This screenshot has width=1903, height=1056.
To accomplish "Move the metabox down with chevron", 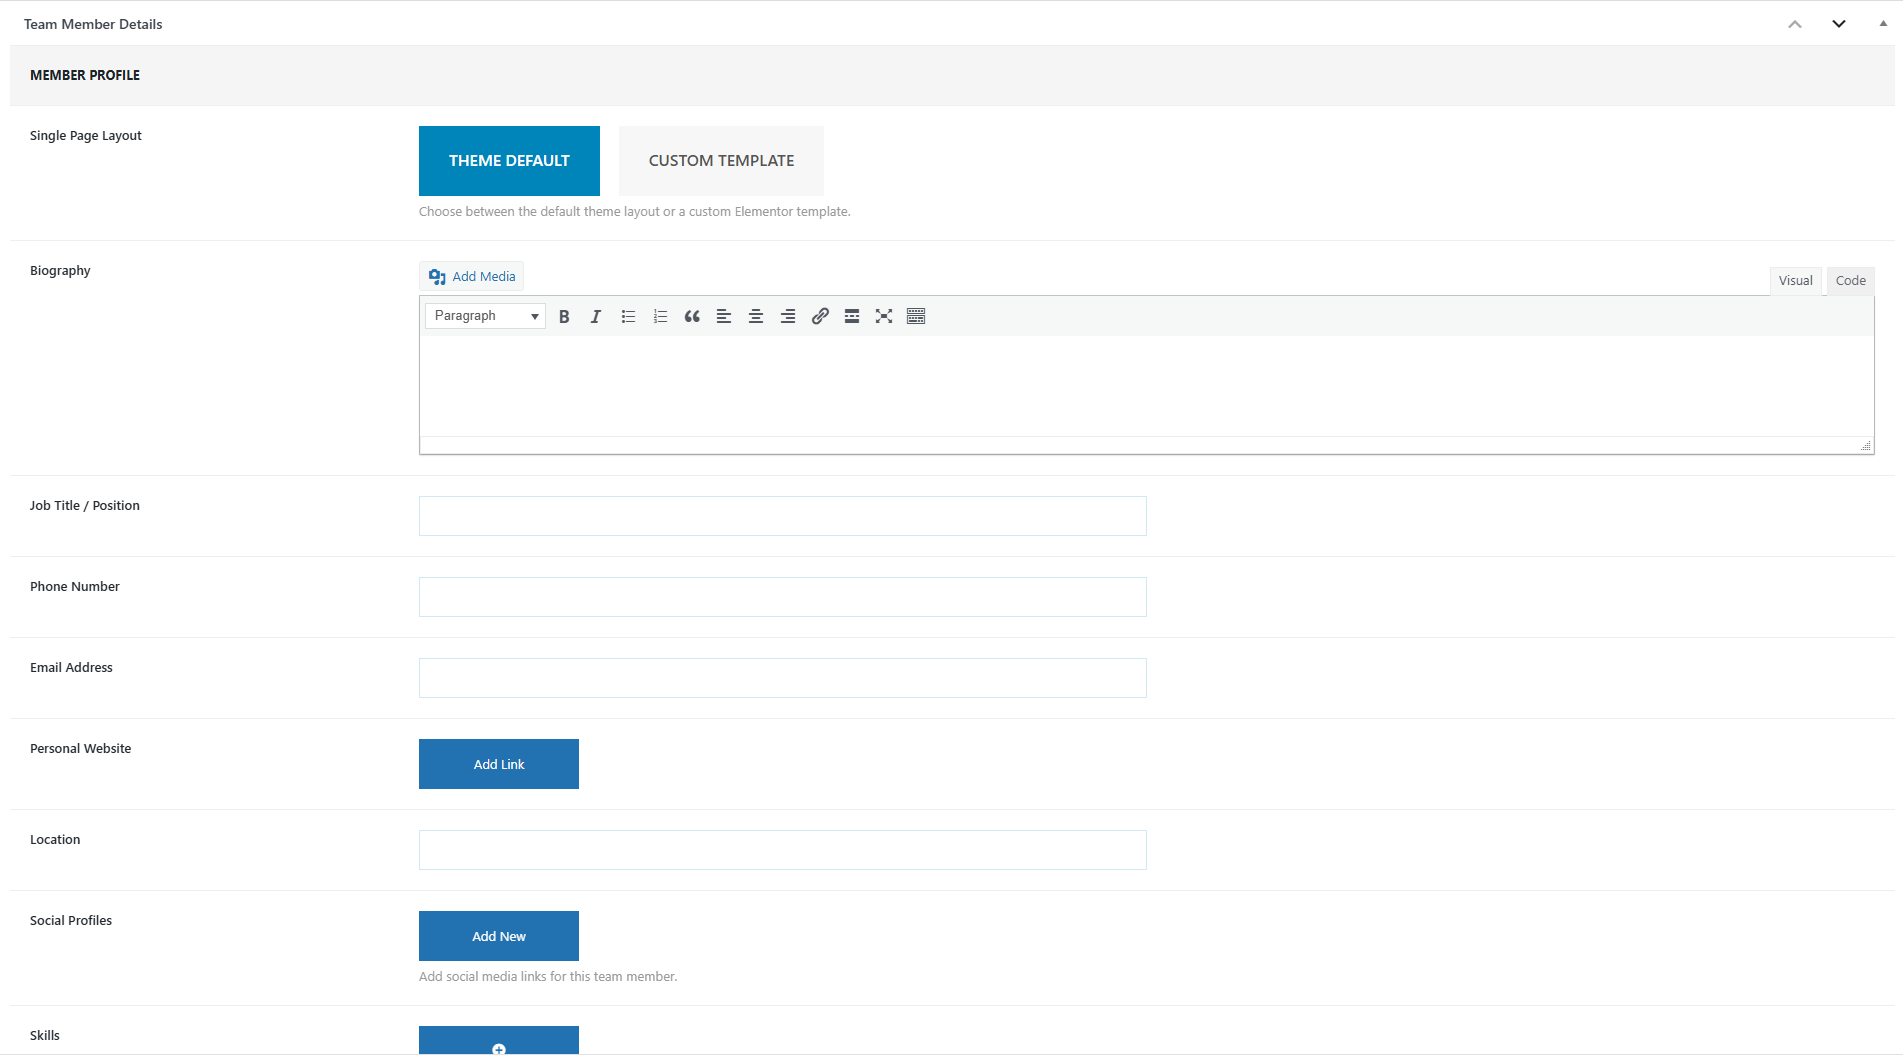I will (x=1839, y=24).
